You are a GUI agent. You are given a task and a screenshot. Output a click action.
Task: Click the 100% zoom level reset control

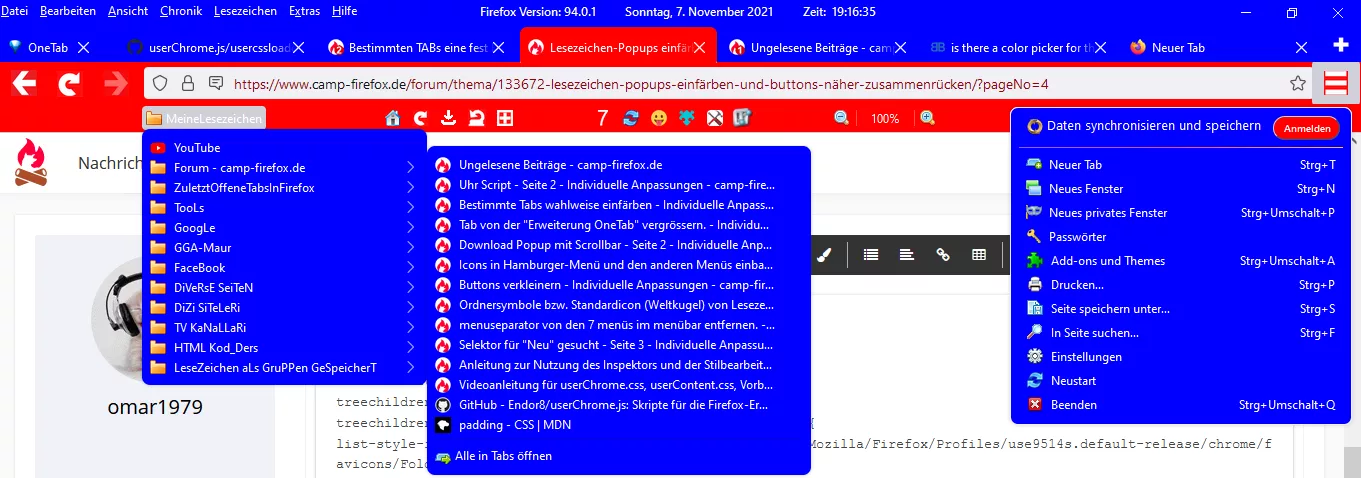pyautogui.click(x=884, y=118)
